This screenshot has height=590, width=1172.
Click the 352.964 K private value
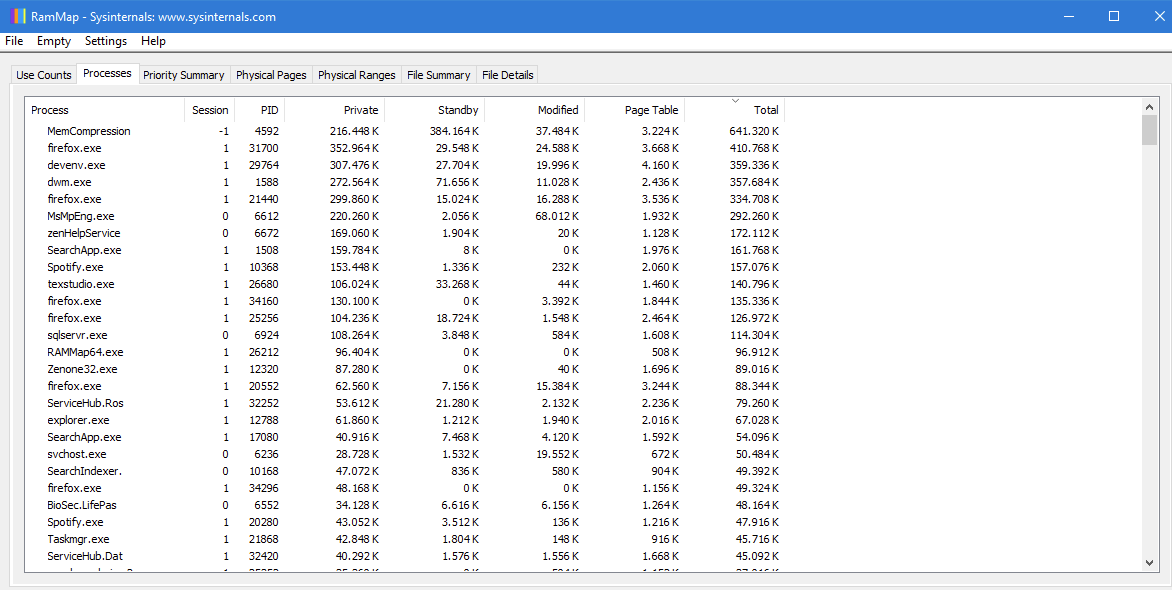(x=354, y=148)
